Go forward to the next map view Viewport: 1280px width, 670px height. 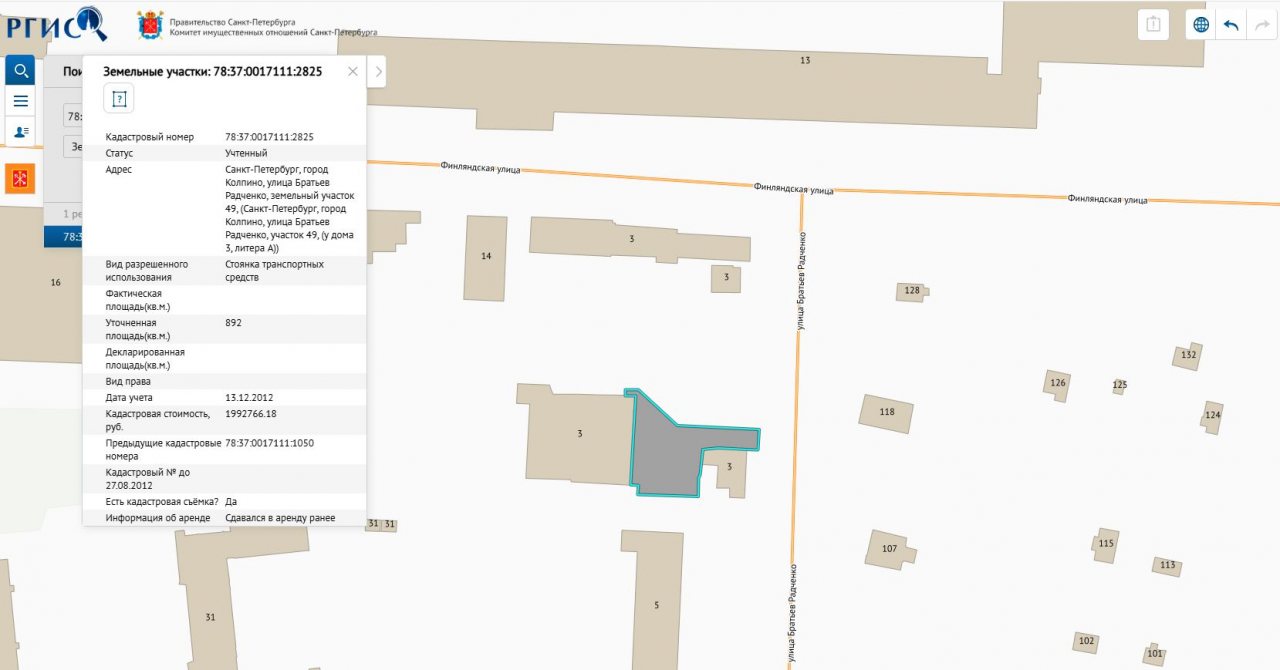click(1261, 25)
